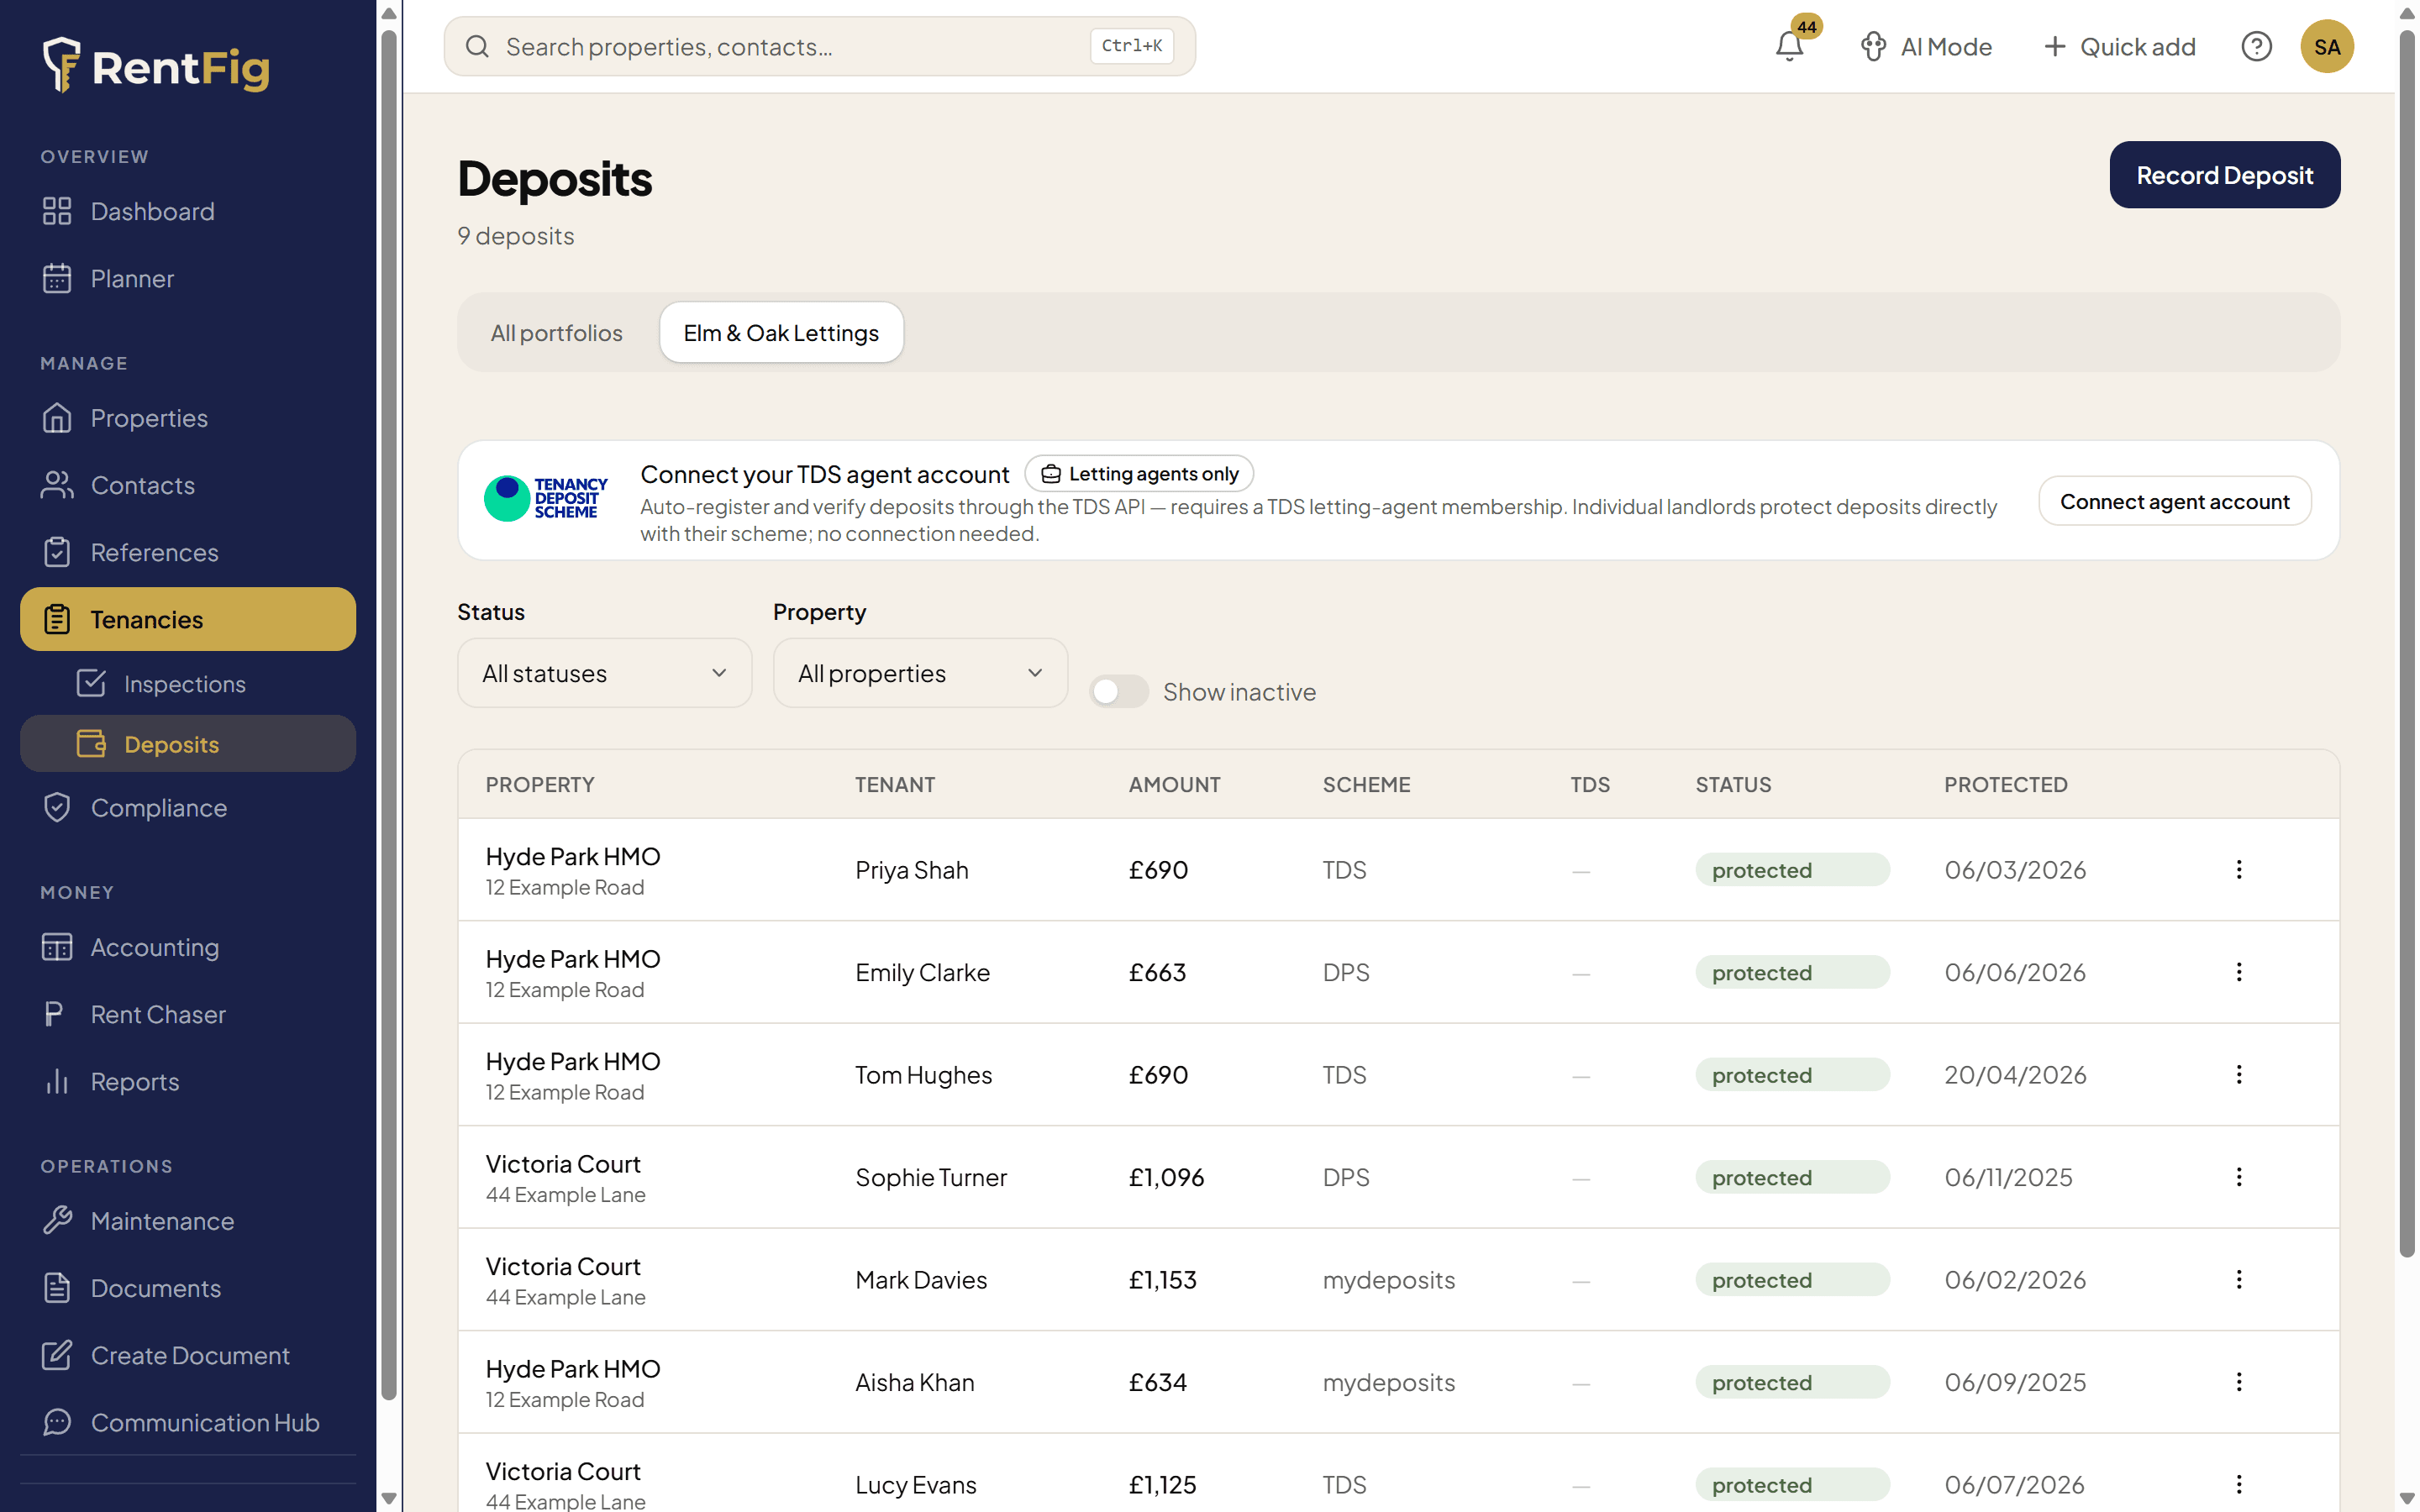Click the Planner calendar icon
2420x1512 pixels.
(x=57, y=278)
